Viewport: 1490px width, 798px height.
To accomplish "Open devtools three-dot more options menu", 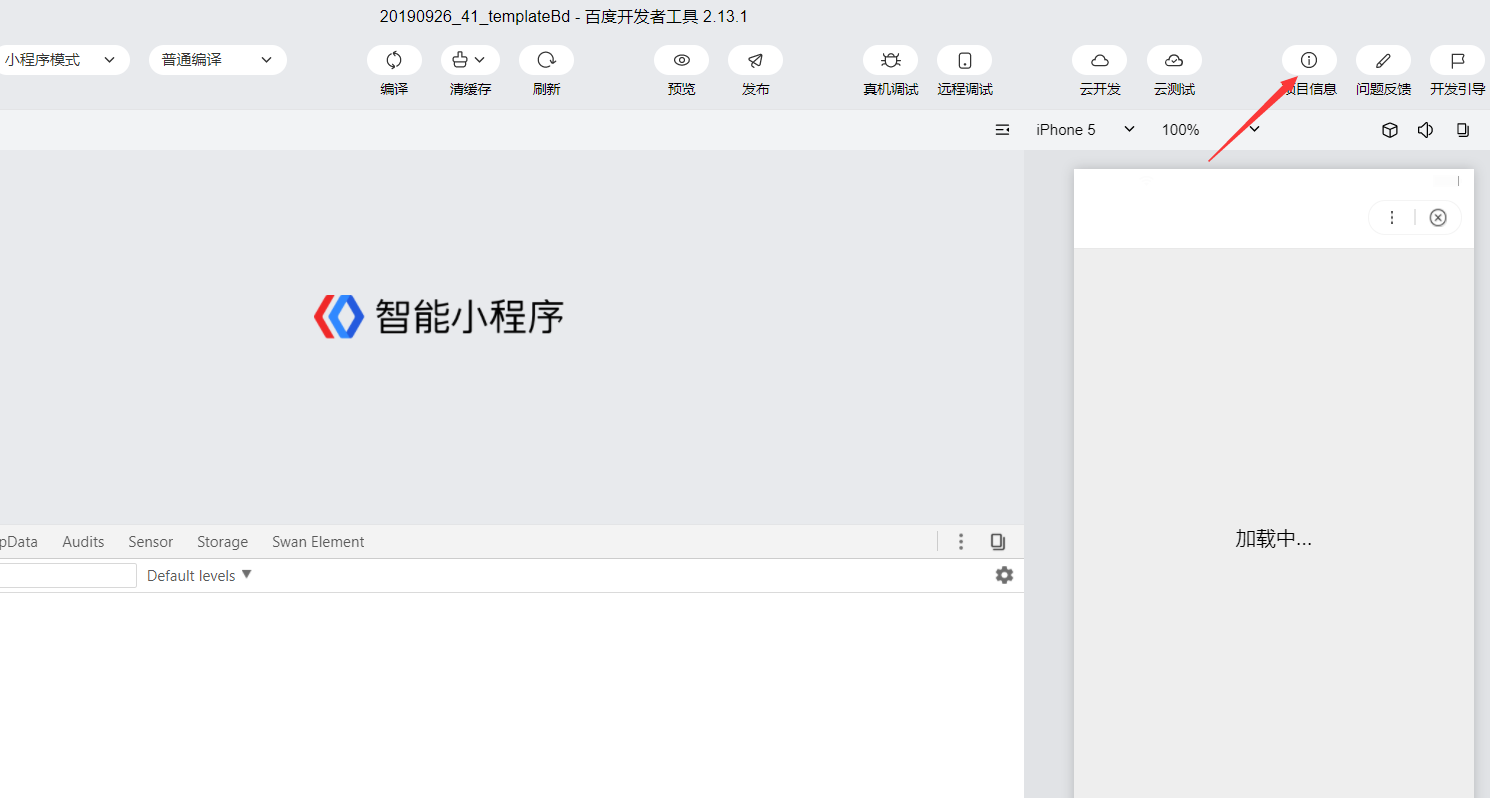I will [961, 541].
